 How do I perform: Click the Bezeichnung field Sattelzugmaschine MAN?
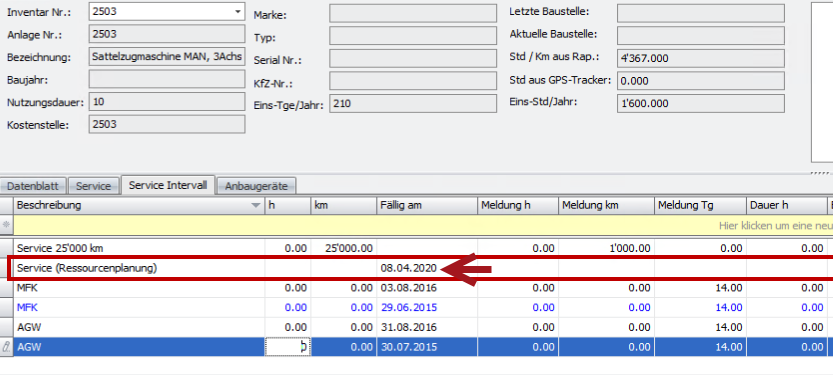[167, 57]
